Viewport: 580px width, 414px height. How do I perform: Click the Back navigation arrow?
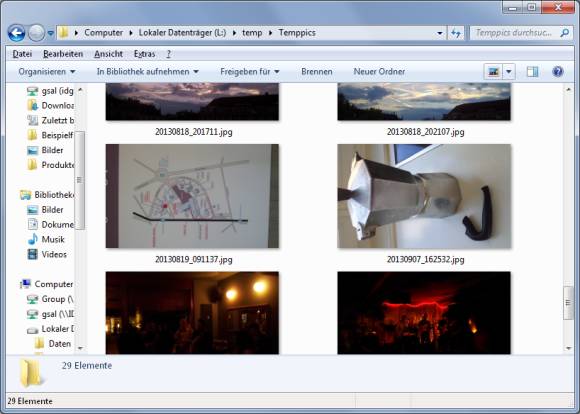(16, 33)
